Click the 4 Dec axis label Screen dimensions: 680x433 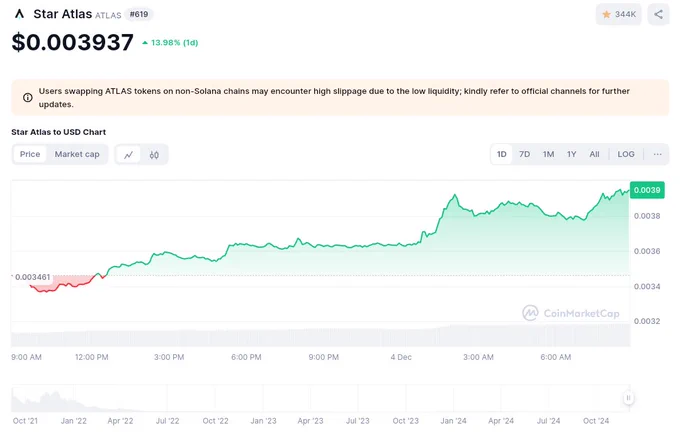(401, 357)
